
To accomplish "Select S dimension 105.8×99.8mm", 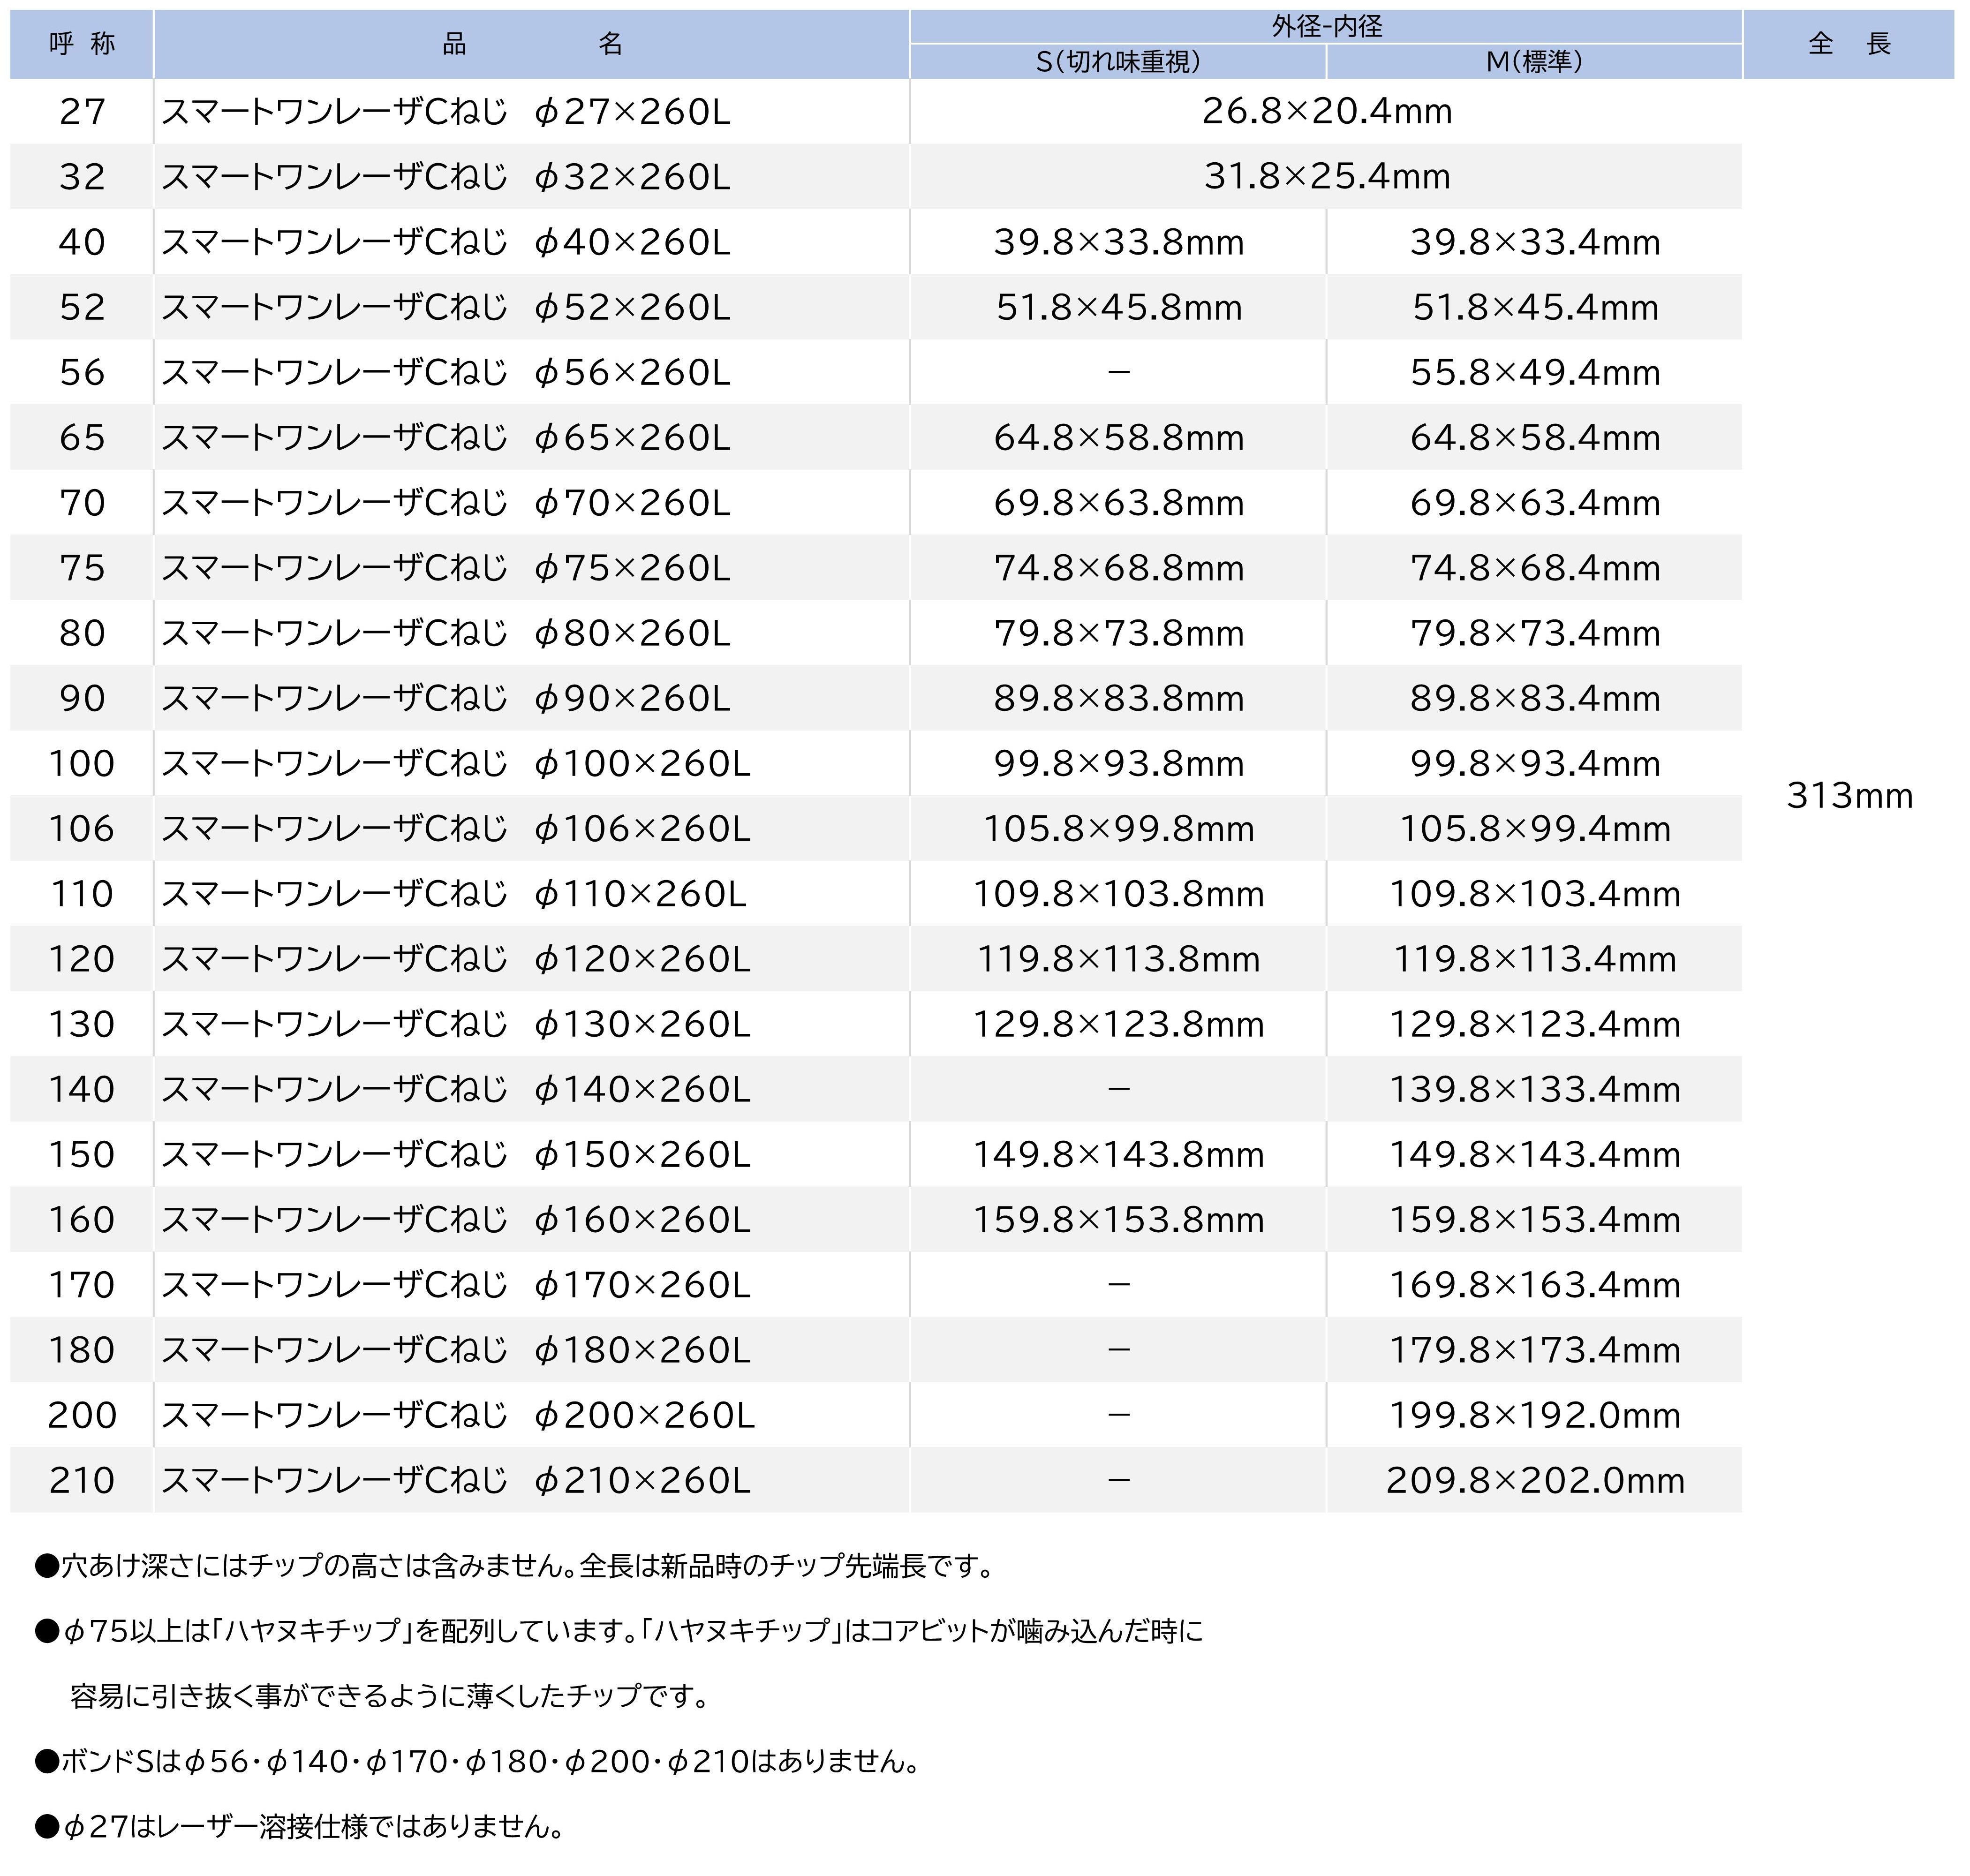I will (1118, 828).
